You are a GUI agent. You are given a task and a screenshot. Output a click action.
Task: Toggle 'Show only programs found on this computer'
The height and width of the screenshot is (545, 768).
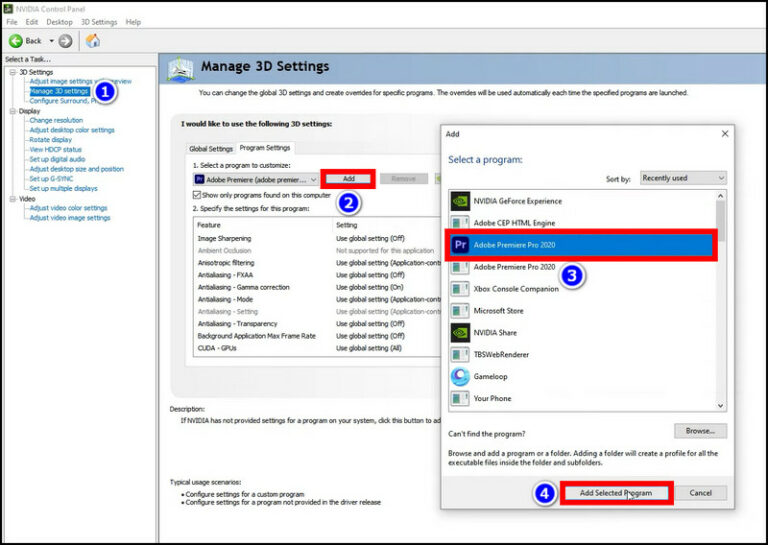(197, 195)
